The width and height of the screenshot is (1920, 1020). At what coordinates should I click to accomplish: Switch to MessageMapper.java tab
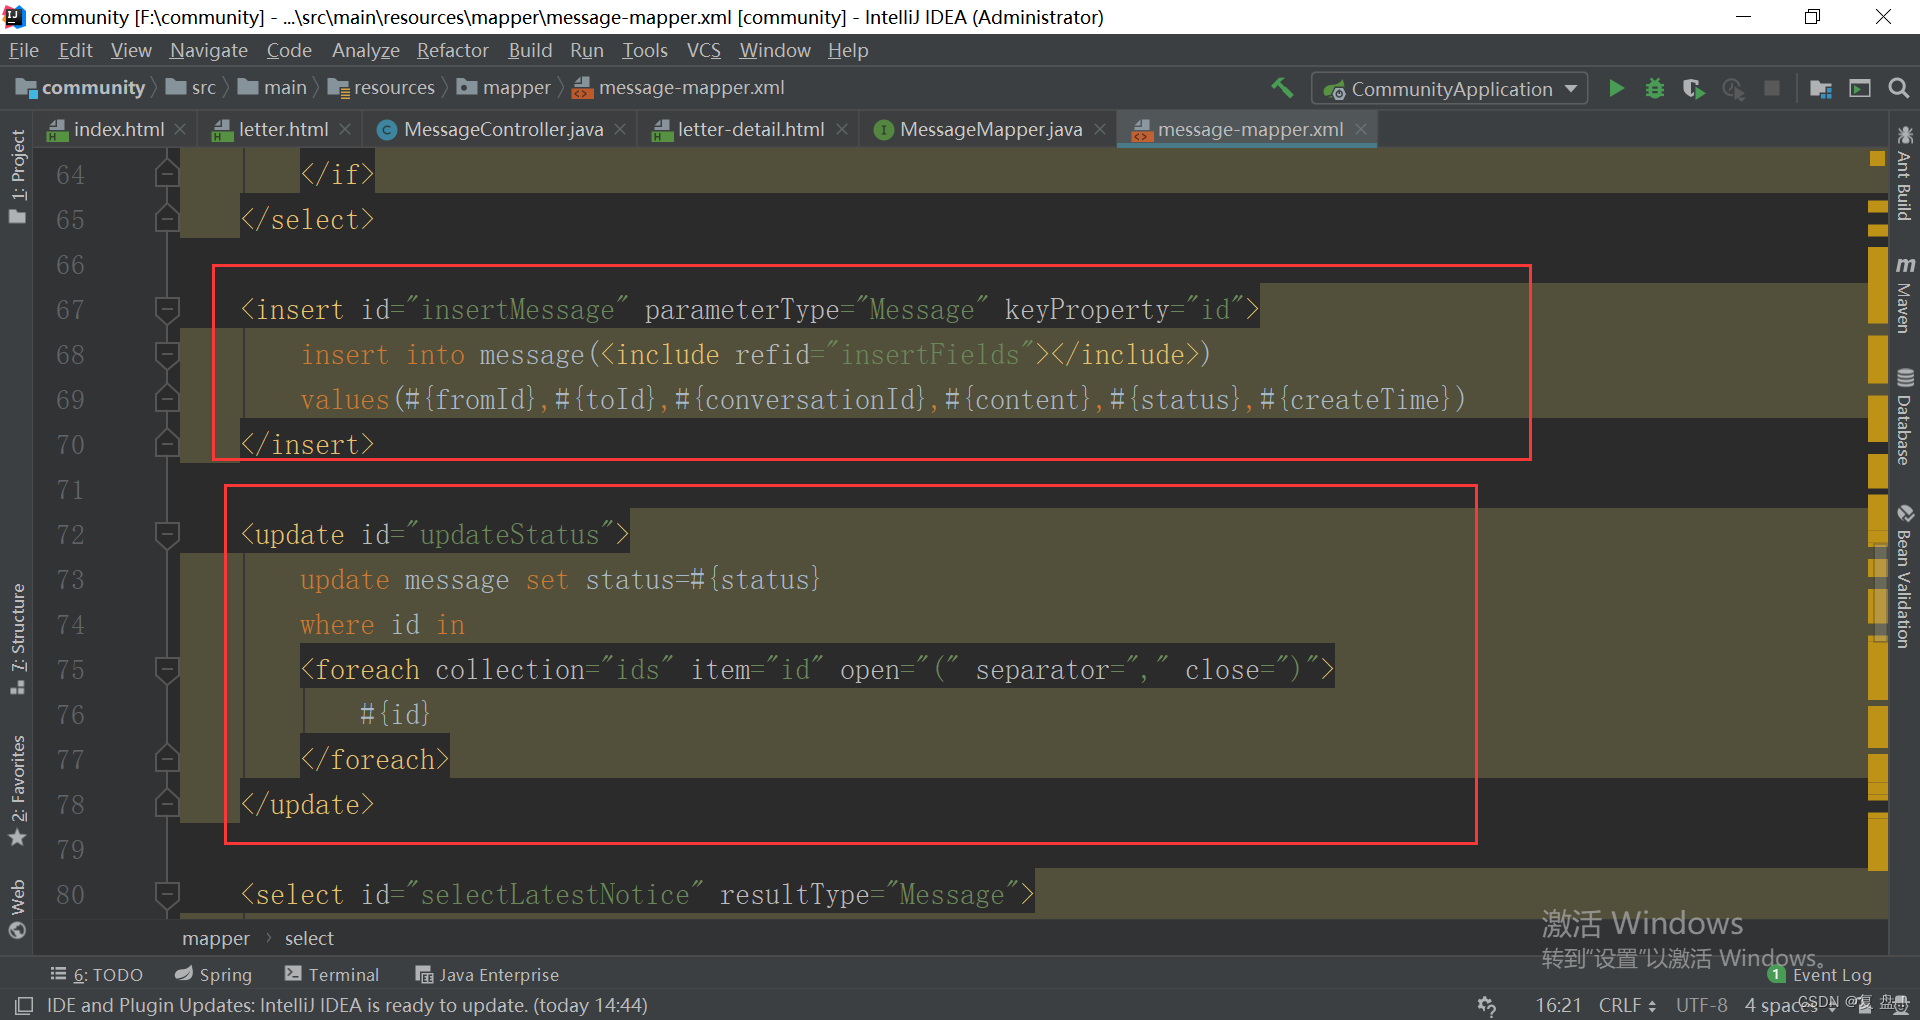pos(990,129)
